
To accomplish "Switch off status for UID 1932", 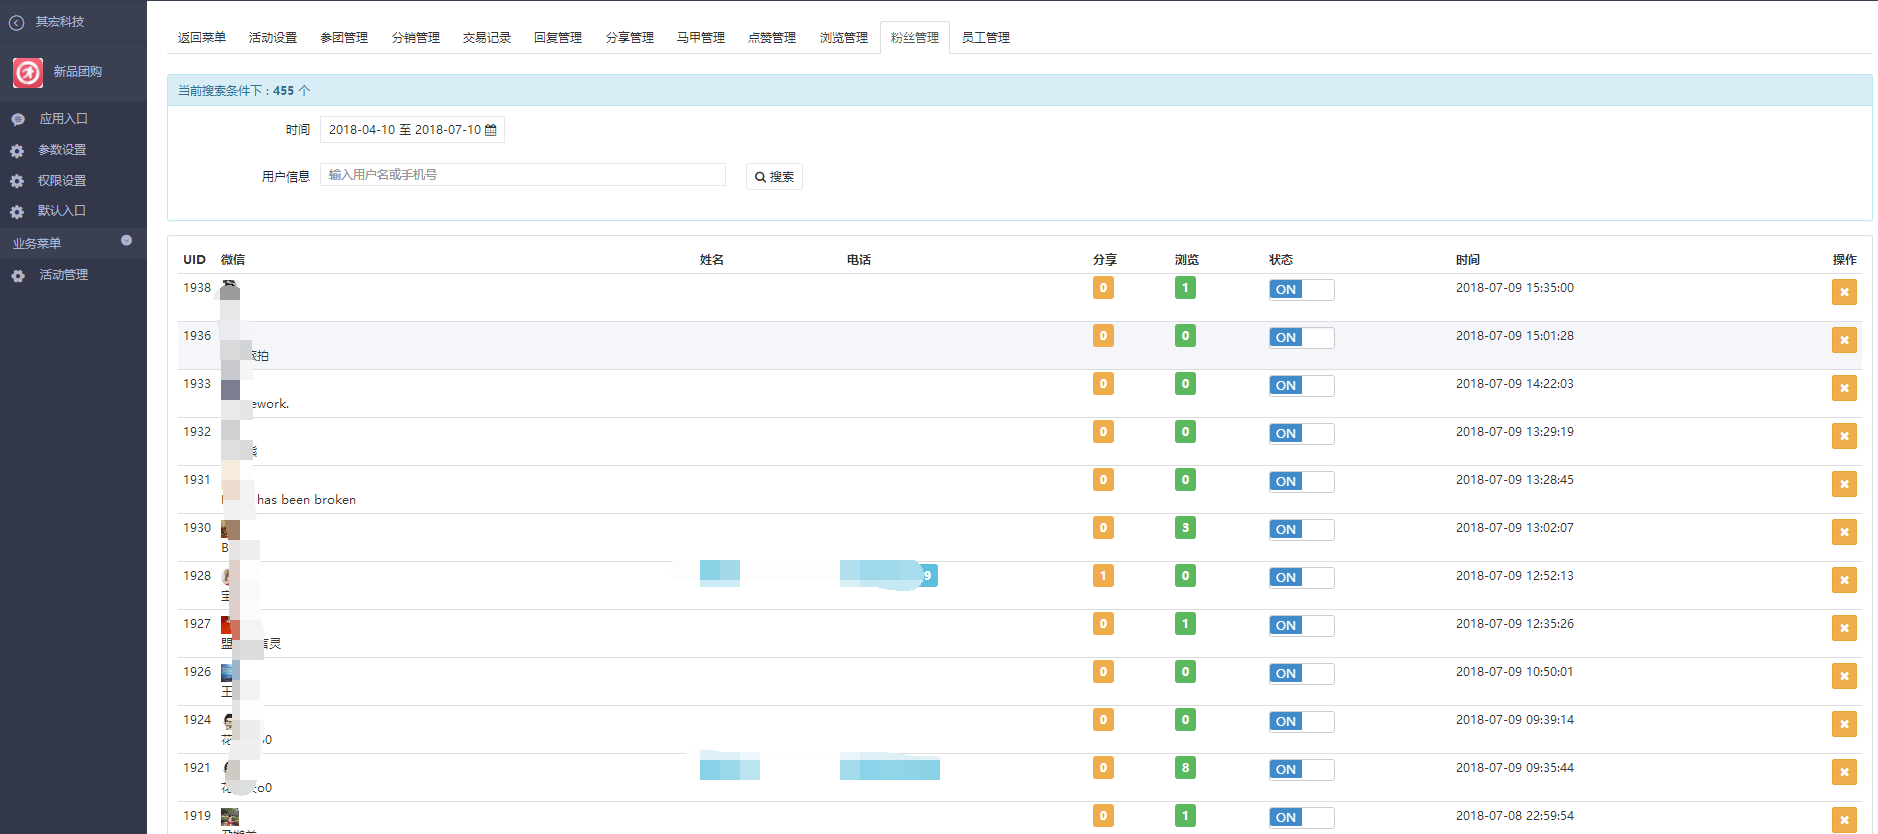I will (1301, 434).
